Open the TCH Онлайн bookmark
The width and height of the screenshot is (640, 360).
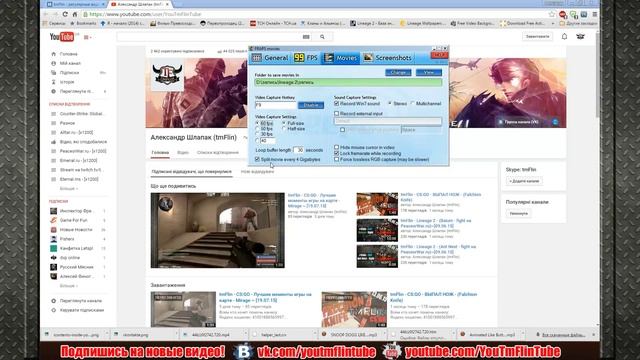point(273,24)
